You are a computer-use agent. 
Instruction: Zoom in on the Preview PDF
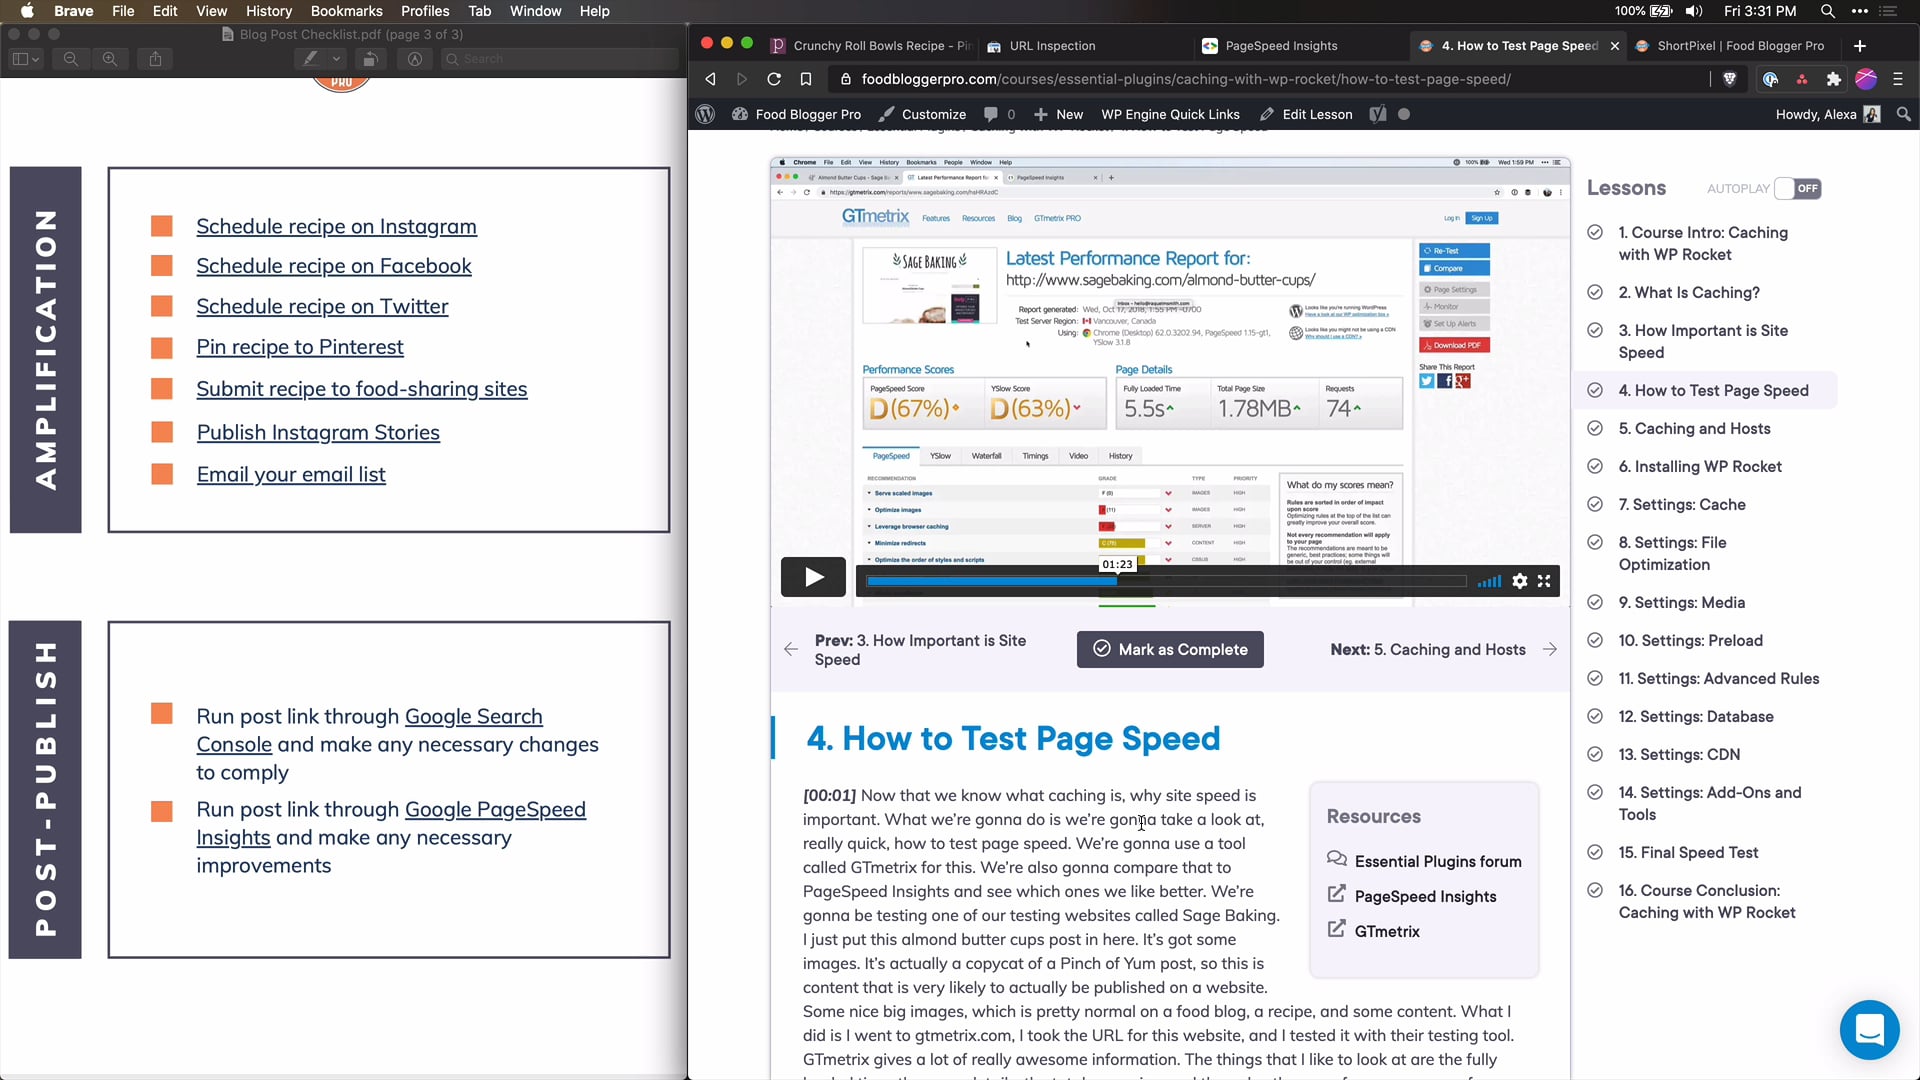110,60
